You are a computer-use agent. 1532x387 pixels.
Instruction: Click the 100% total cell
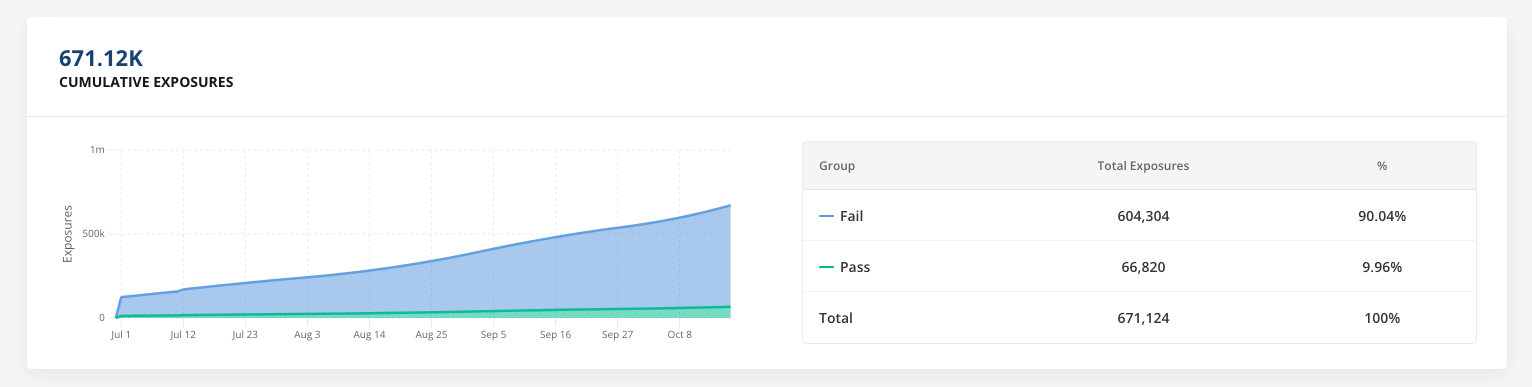[1382, 318]
